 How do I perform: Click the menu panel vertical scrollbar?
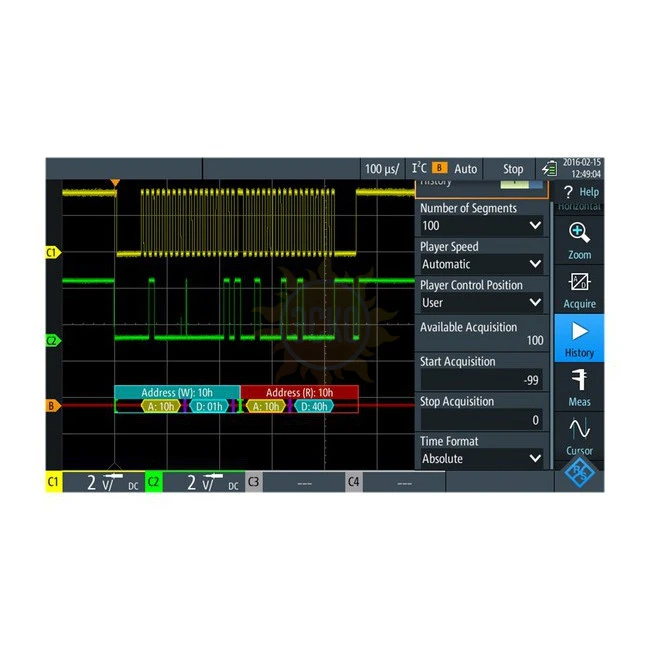[551, 335]
